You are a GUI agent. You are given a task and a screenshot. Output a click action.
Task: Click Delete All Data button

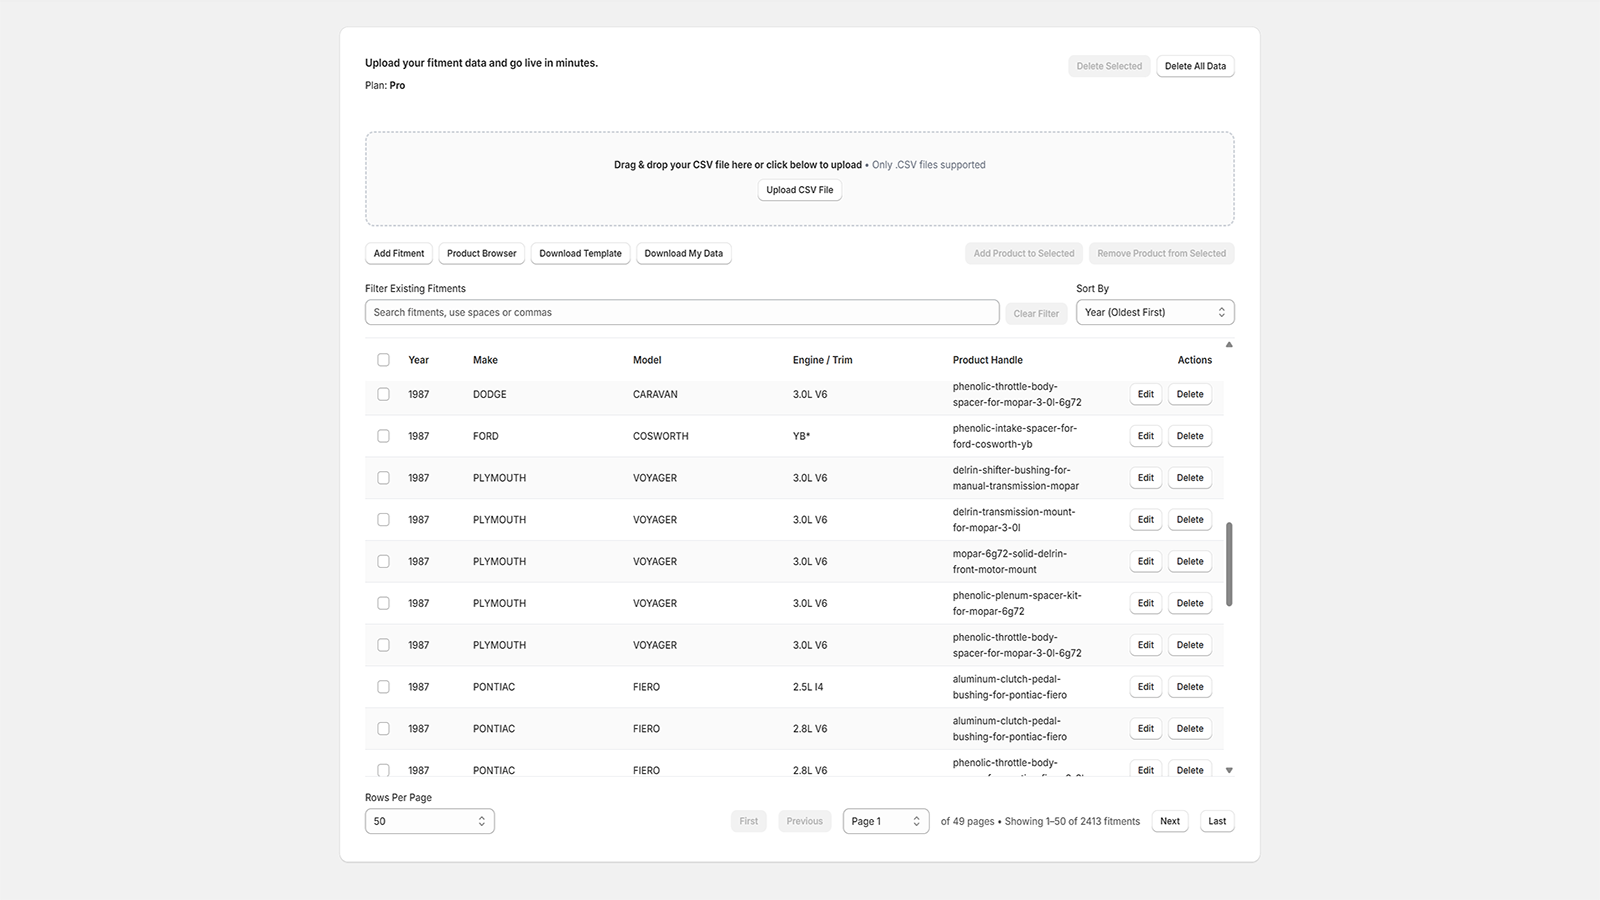coord(1195,66)
